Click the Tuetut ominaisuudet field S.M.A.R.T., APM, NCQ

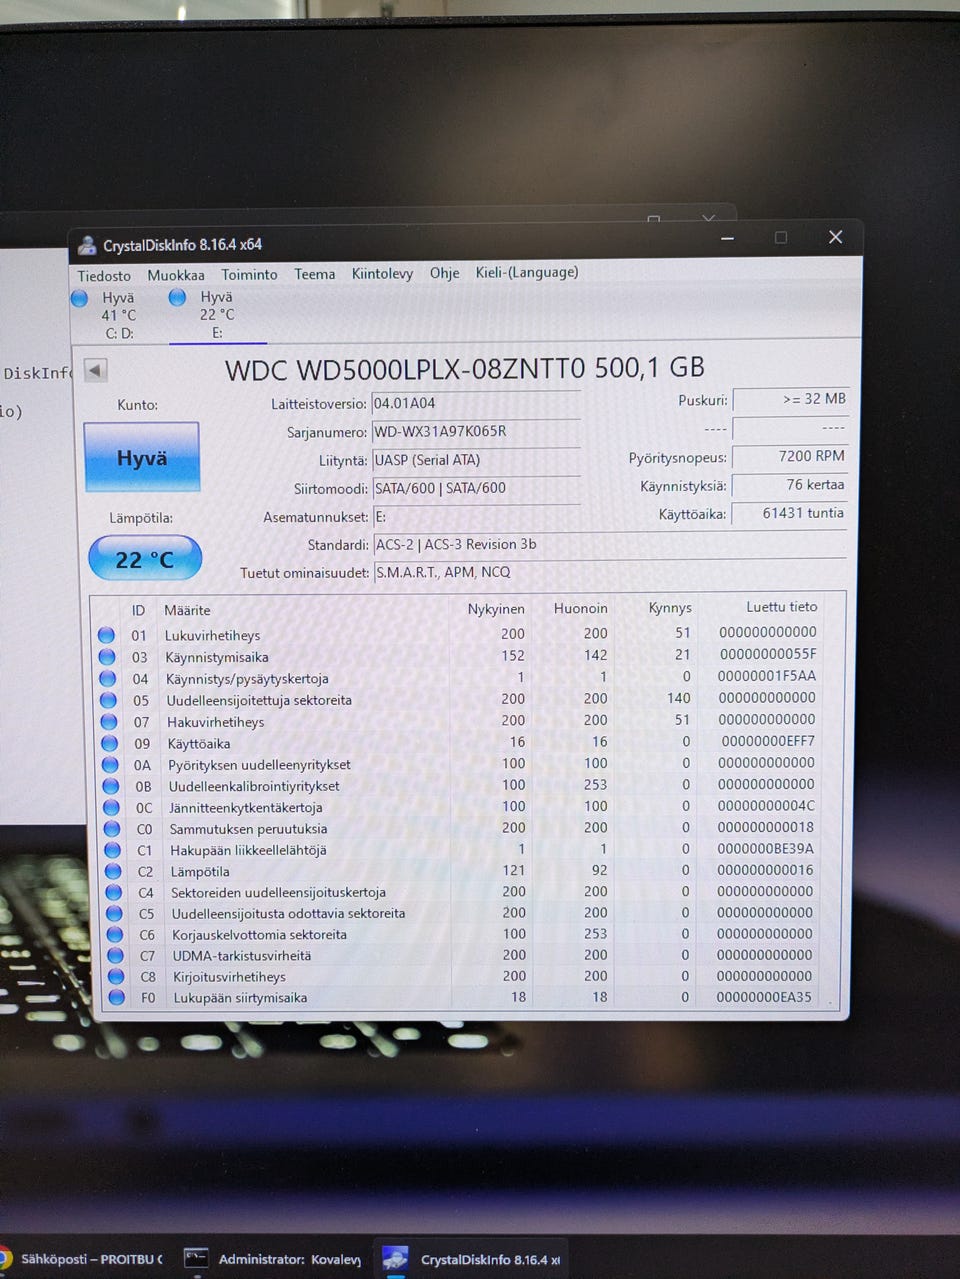click(x=609, y=572)
